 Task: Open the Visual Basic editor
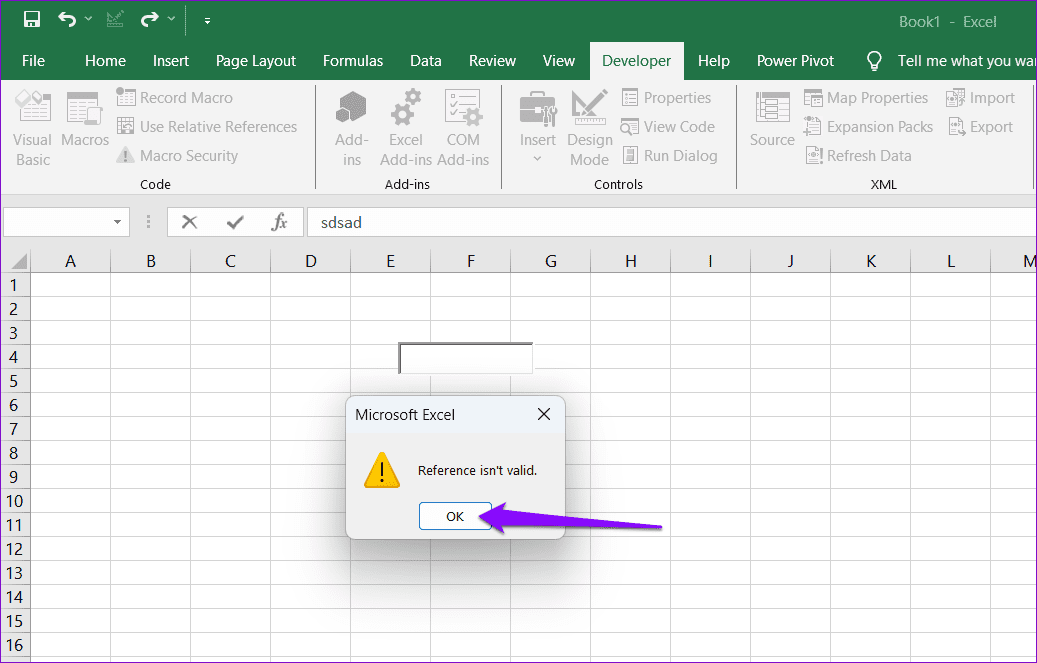click(x=32, y=125)
